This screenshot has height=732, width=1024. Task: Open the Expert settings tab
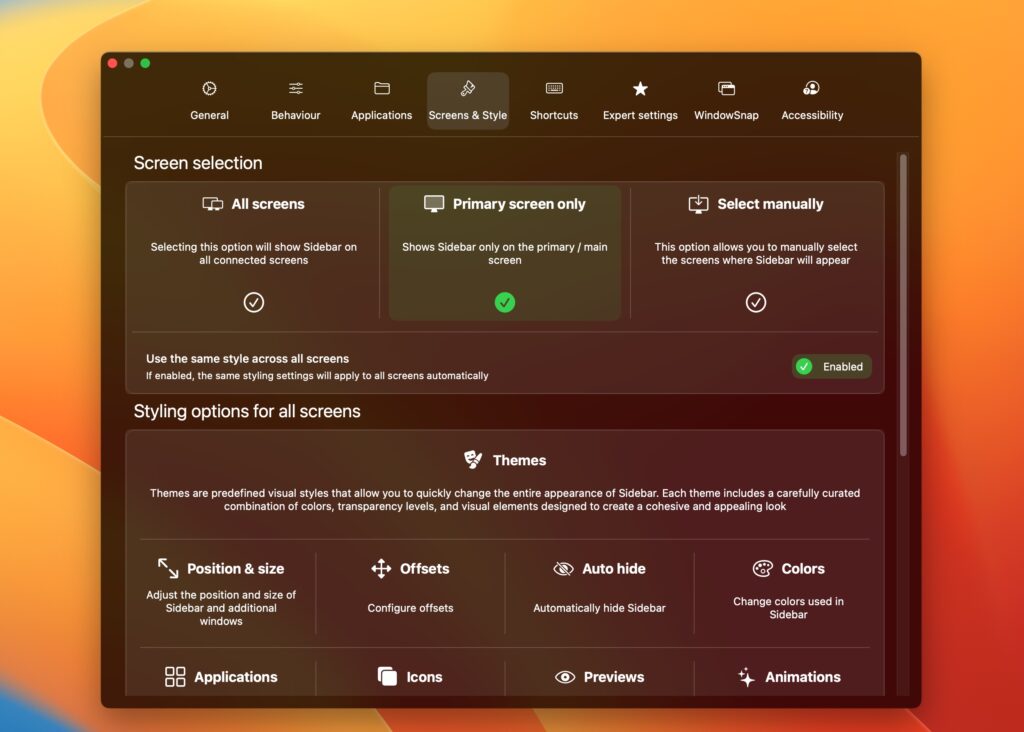[x=640, y=99]
